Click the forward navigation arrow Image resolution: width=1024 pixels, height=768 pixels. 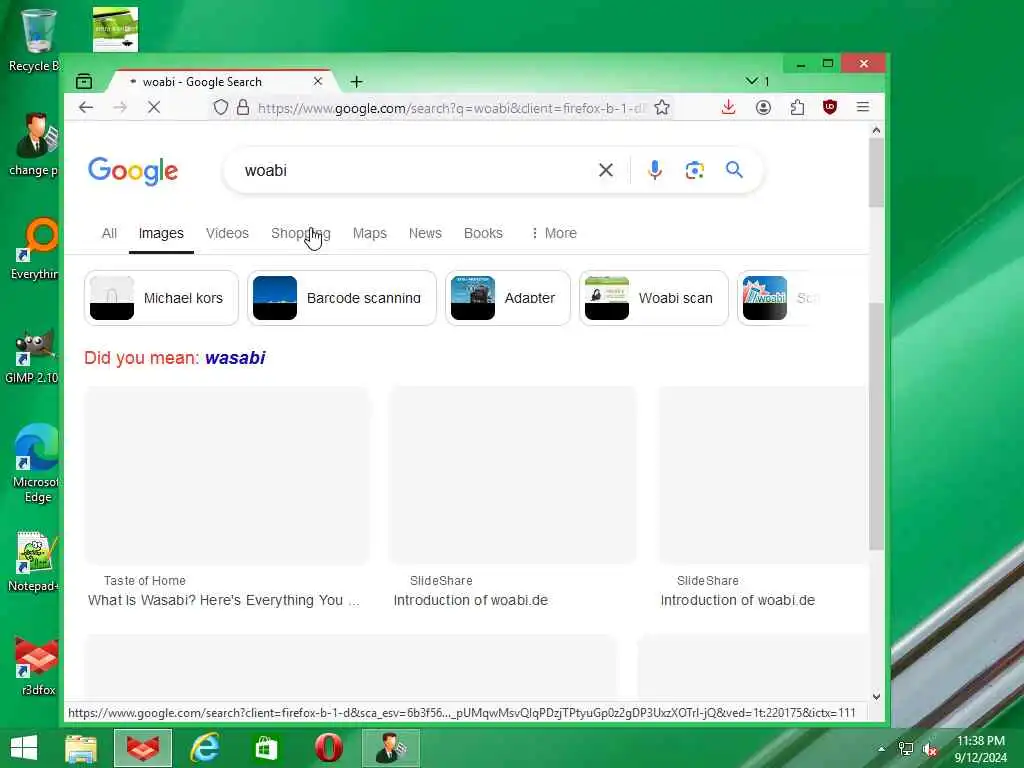(120, 107)
